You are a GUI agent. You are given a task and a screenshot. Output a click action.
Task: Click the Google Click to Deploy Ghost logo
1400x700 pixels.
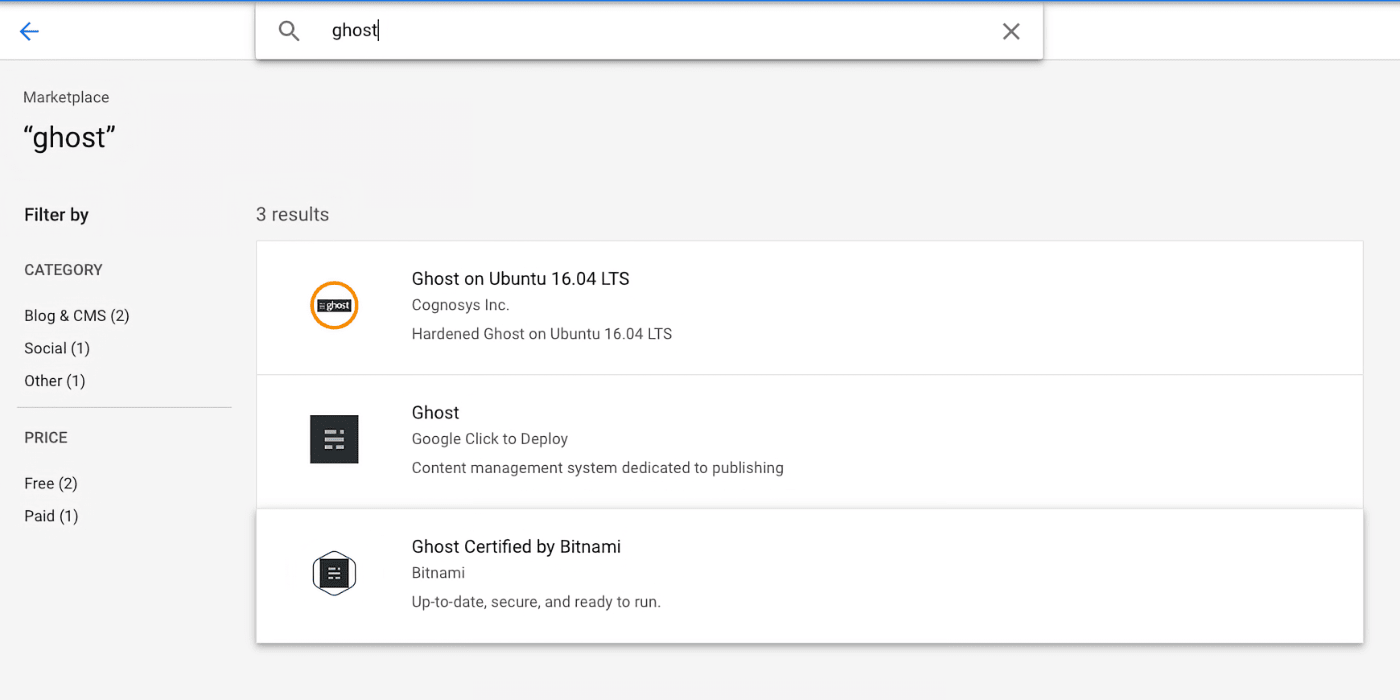[334, 439]
